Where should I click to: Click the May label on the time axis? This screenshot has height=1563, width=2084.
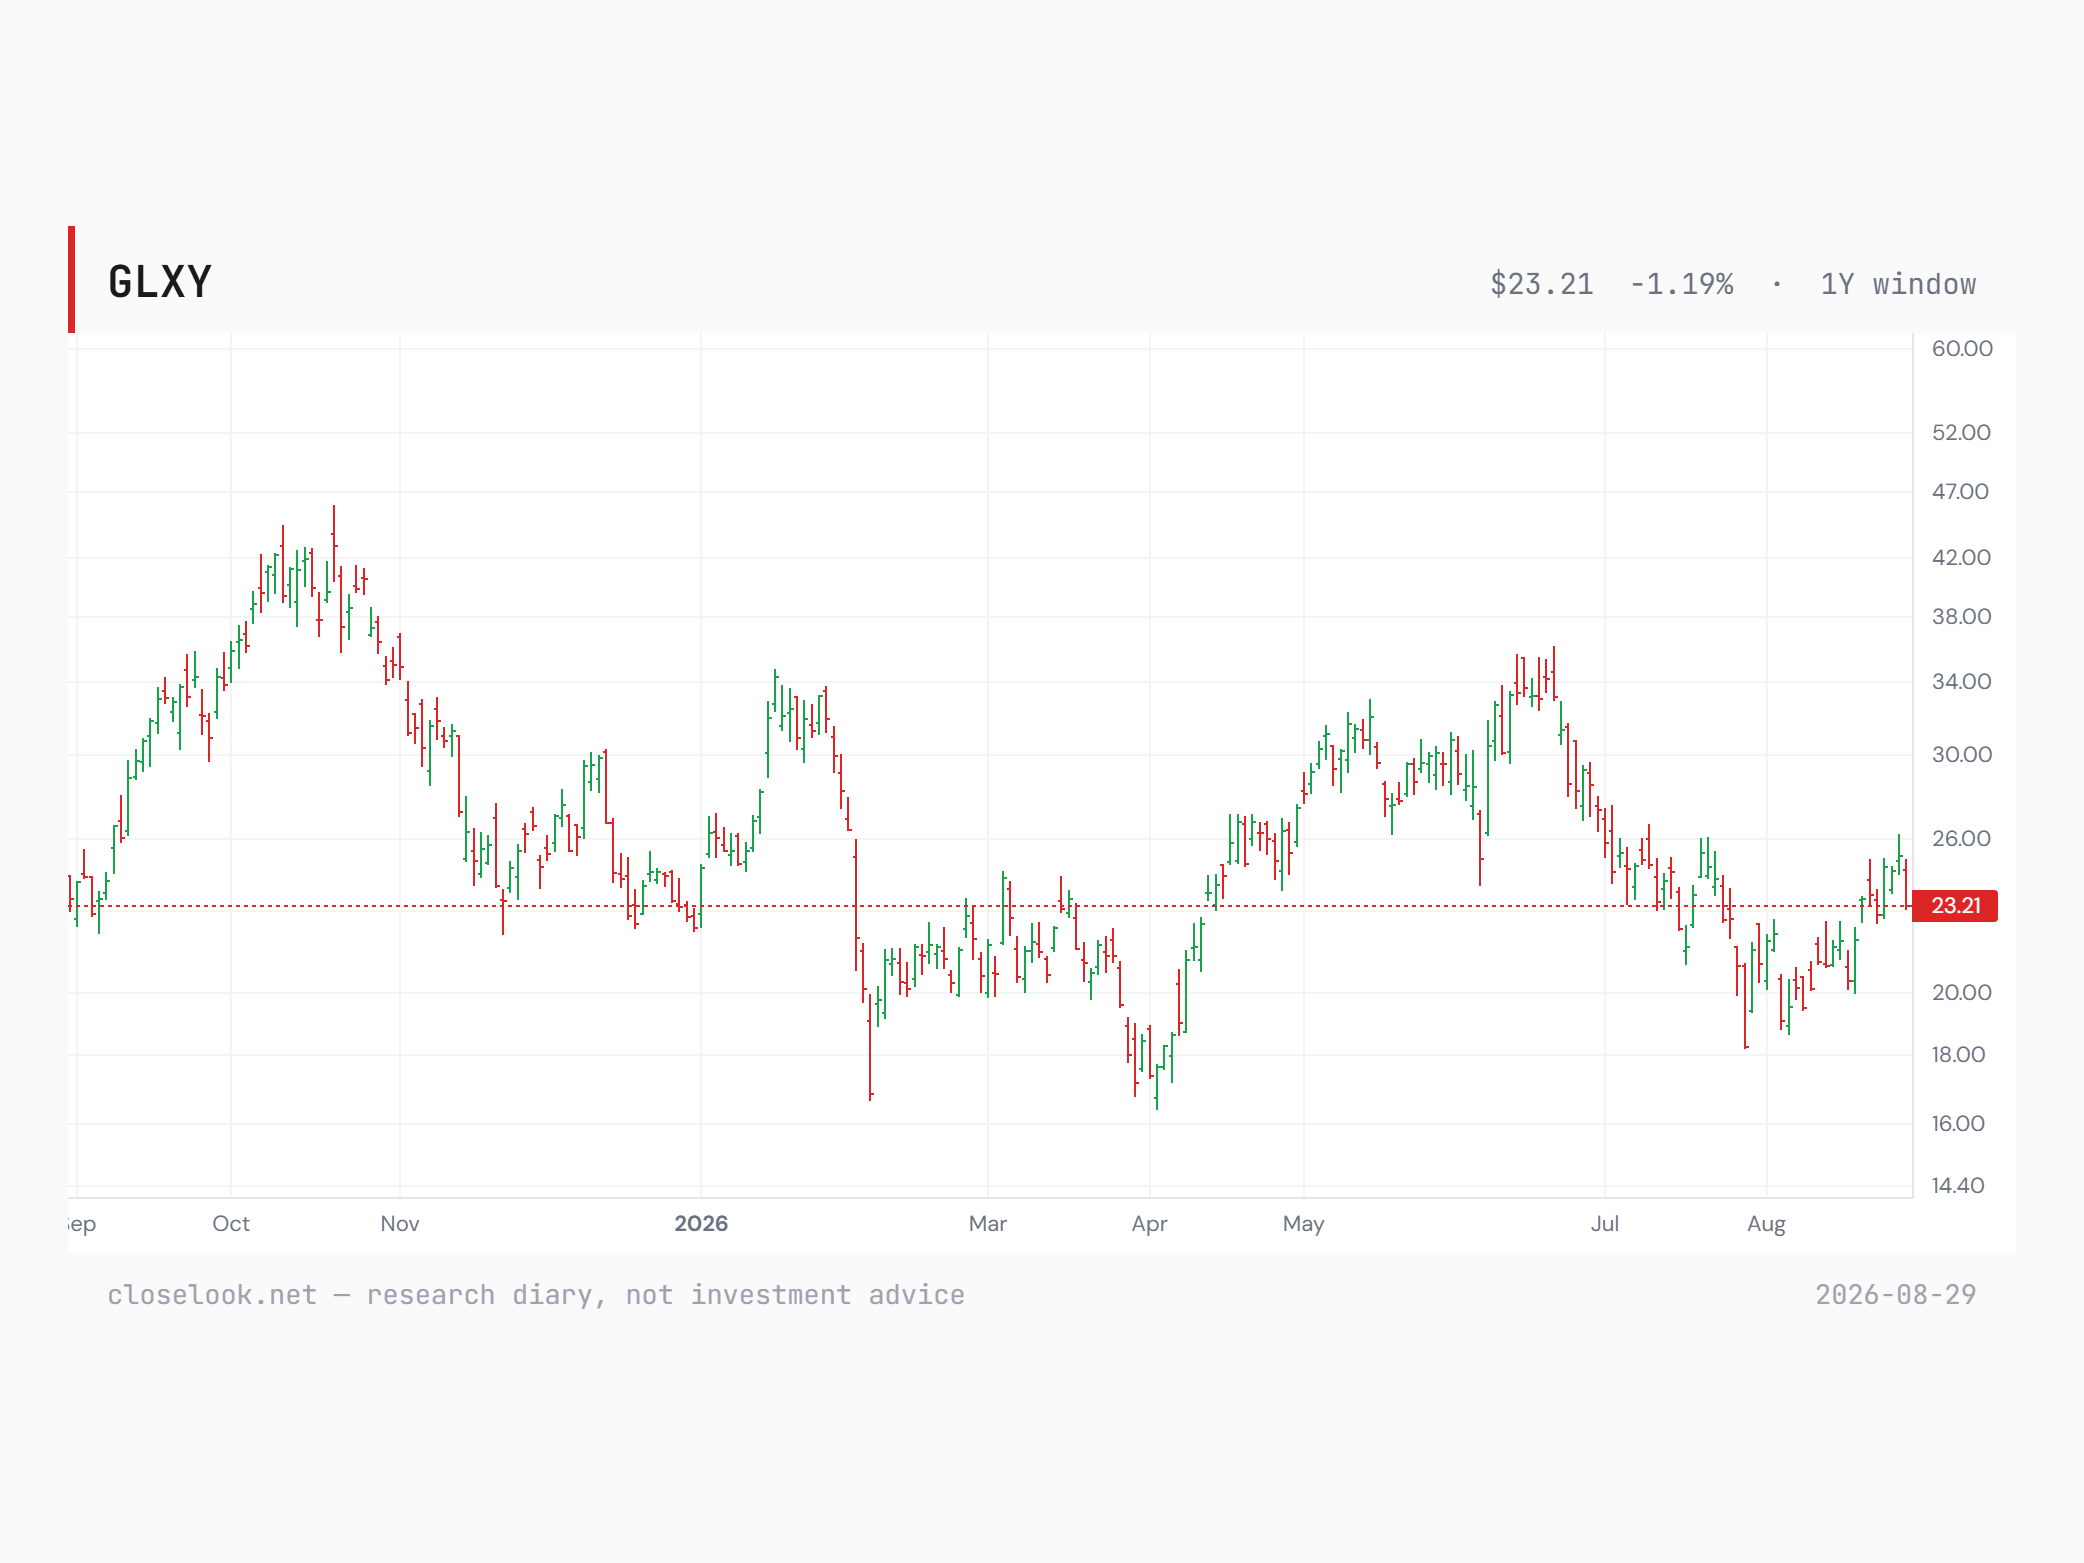coord(1304,1224)
